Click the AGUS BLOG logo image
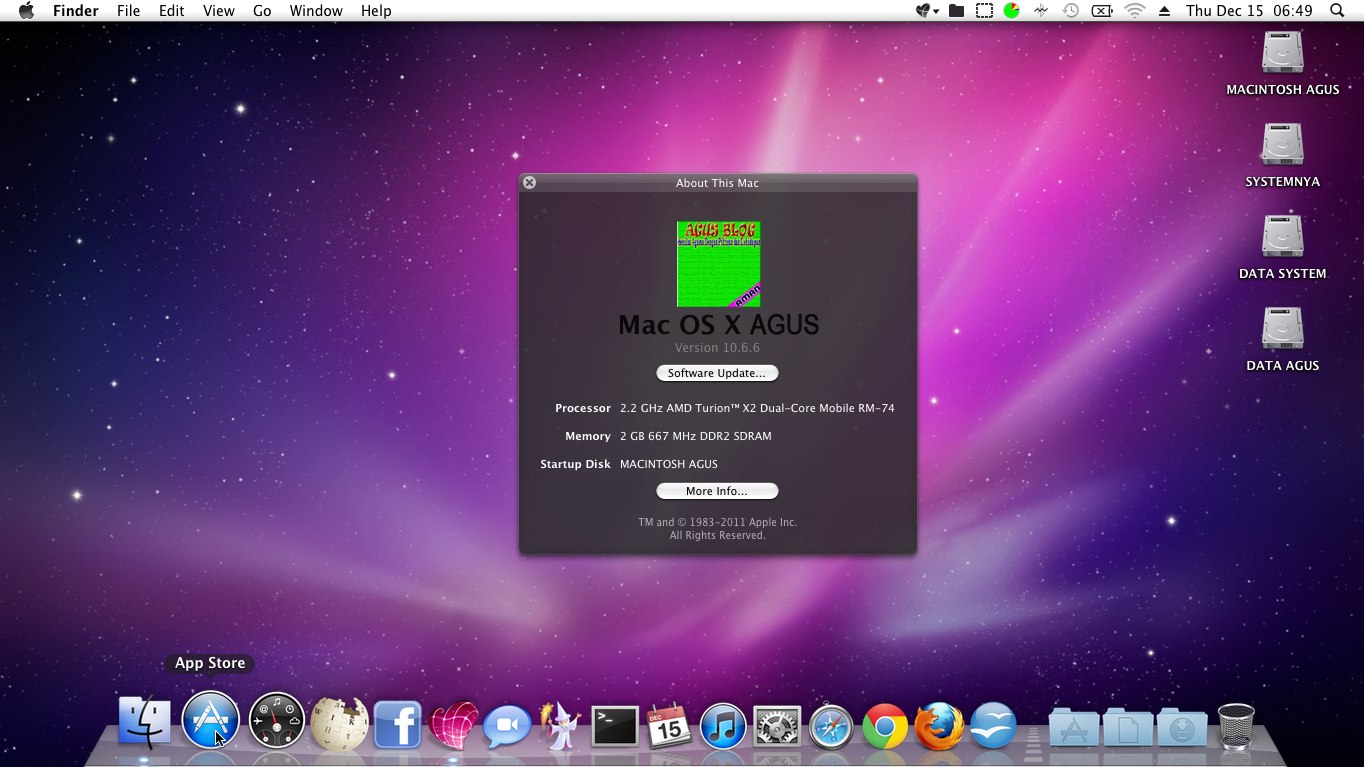Image resolution: width=1364 pixels, height=767 pixels. [x=718, y=264]
